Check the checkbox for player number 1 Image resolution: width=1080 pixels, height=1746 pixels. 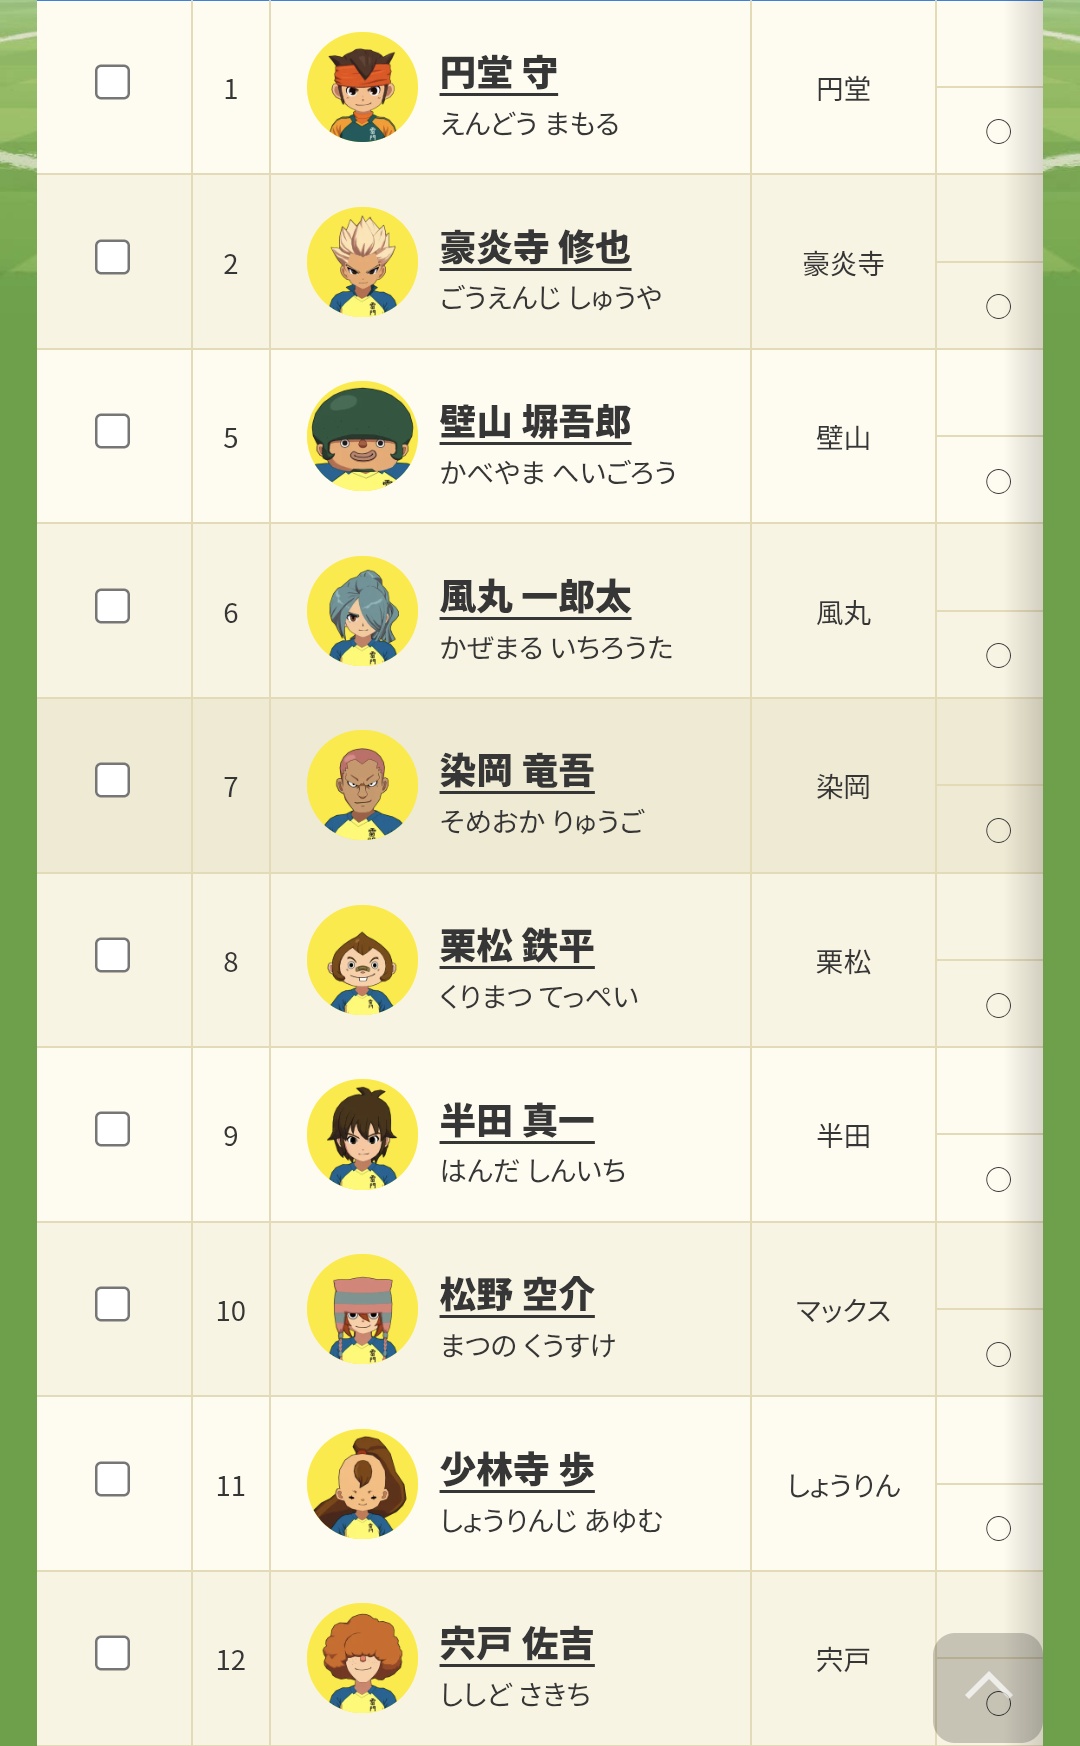click(x=112, y=82)
